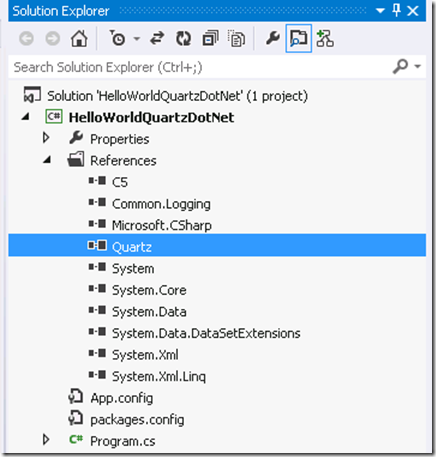The height and width of the screenshot is (457, 436).
Task: Select the Solution 'HelloWorldQuartzDotNet' node
Action: pos(177,96)
